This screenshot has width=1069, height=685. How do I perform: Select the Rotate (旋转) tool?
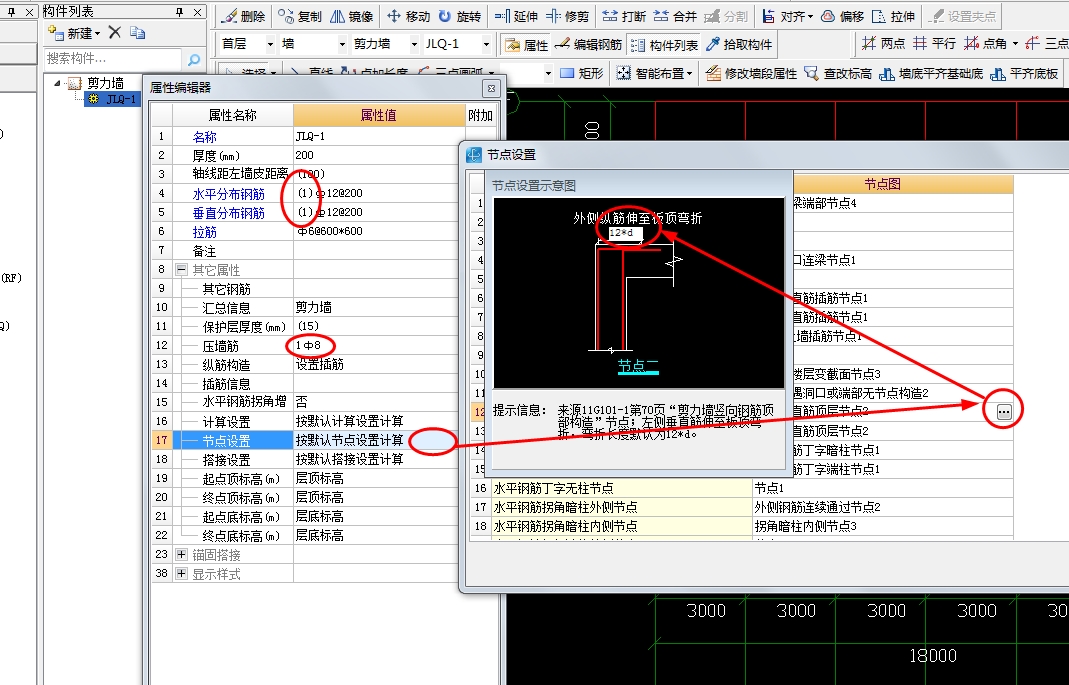460,16
